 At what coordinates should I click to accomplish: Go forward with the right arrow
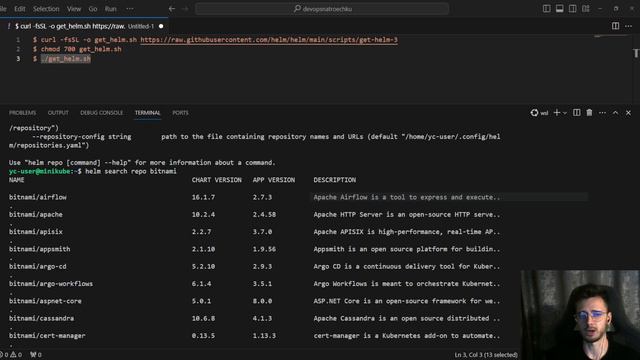click(185, 9)
